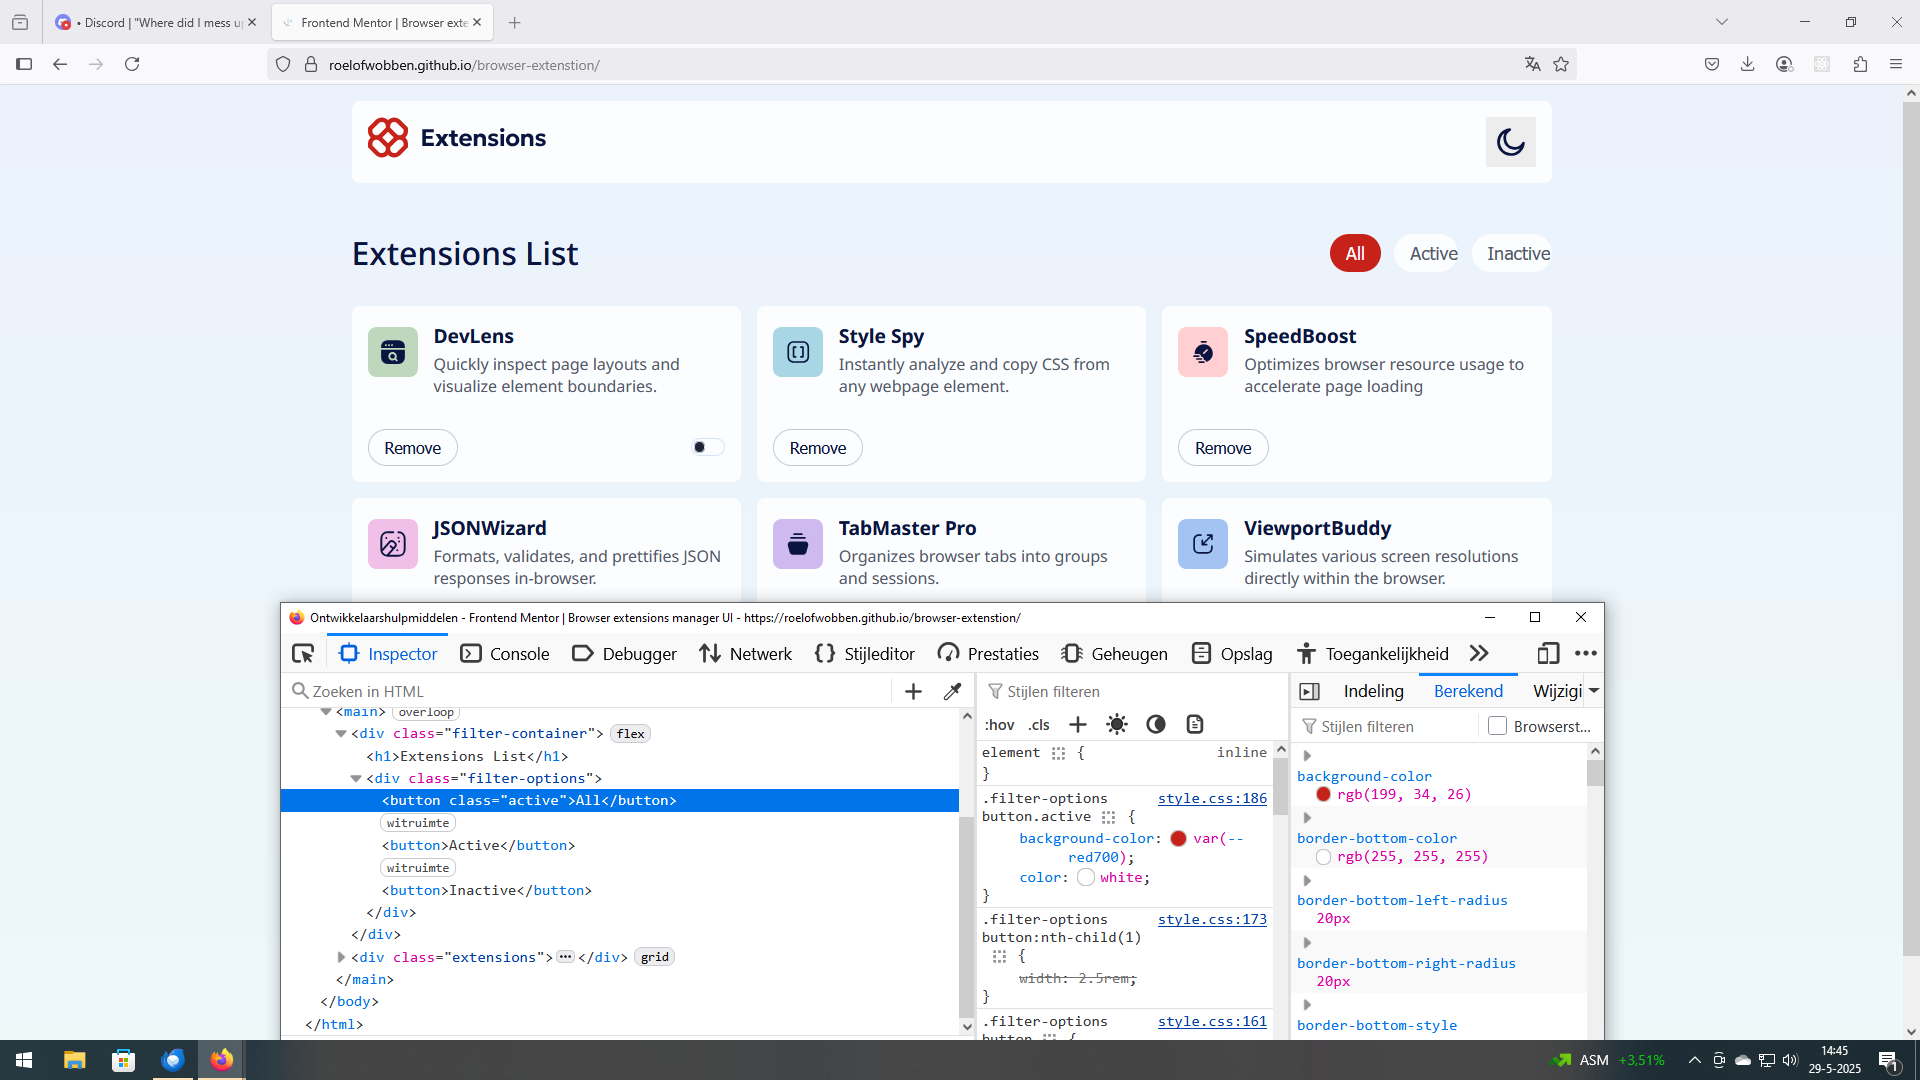Click the dark color scheme simulation icon
Viewport: 1920px width, 1080px height.
pos(1156,724)
